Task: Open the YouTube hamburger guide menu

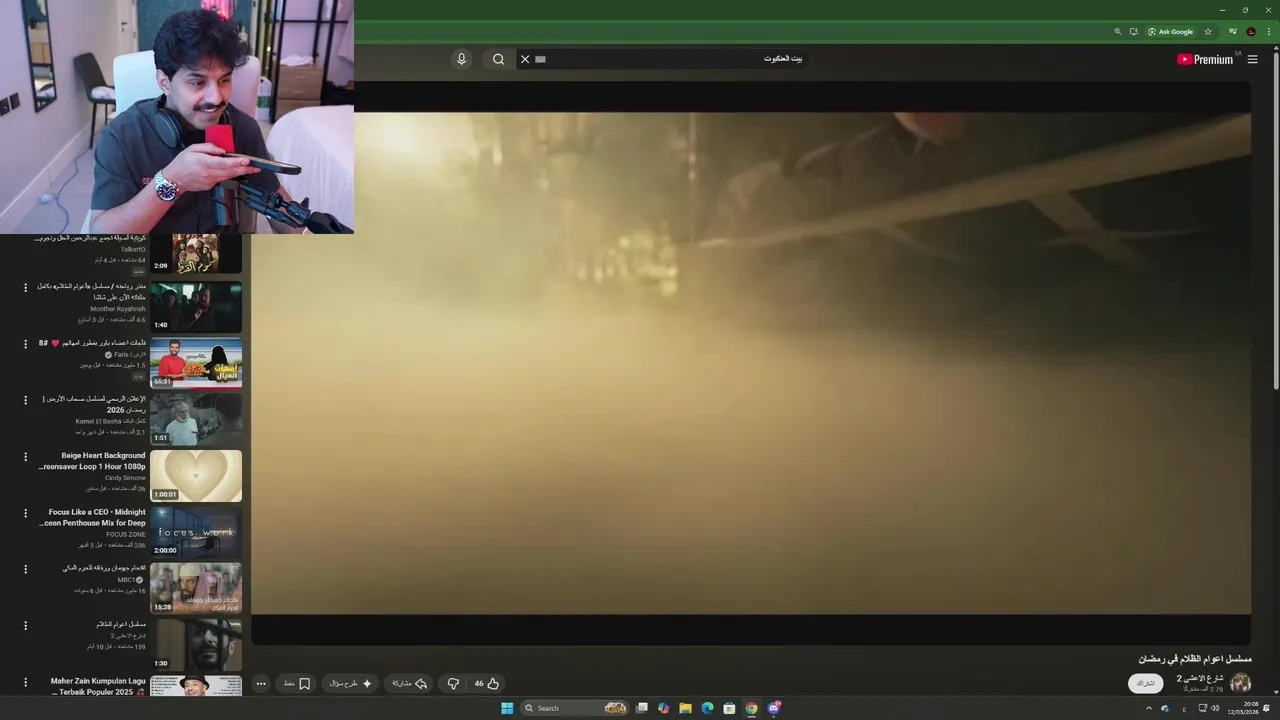Action: pos(1252,59)
